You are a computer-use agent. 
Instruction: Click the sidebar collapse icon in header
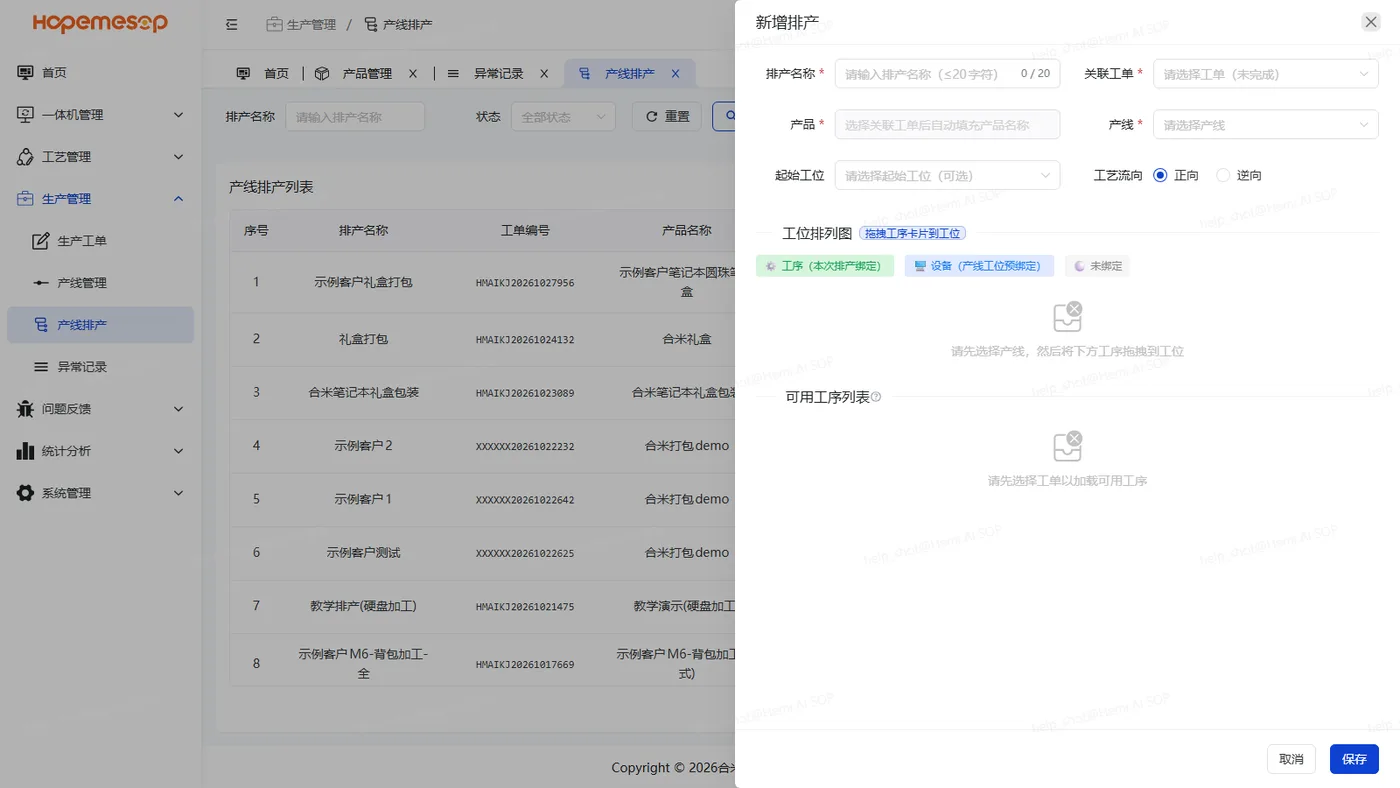[232, 24]
